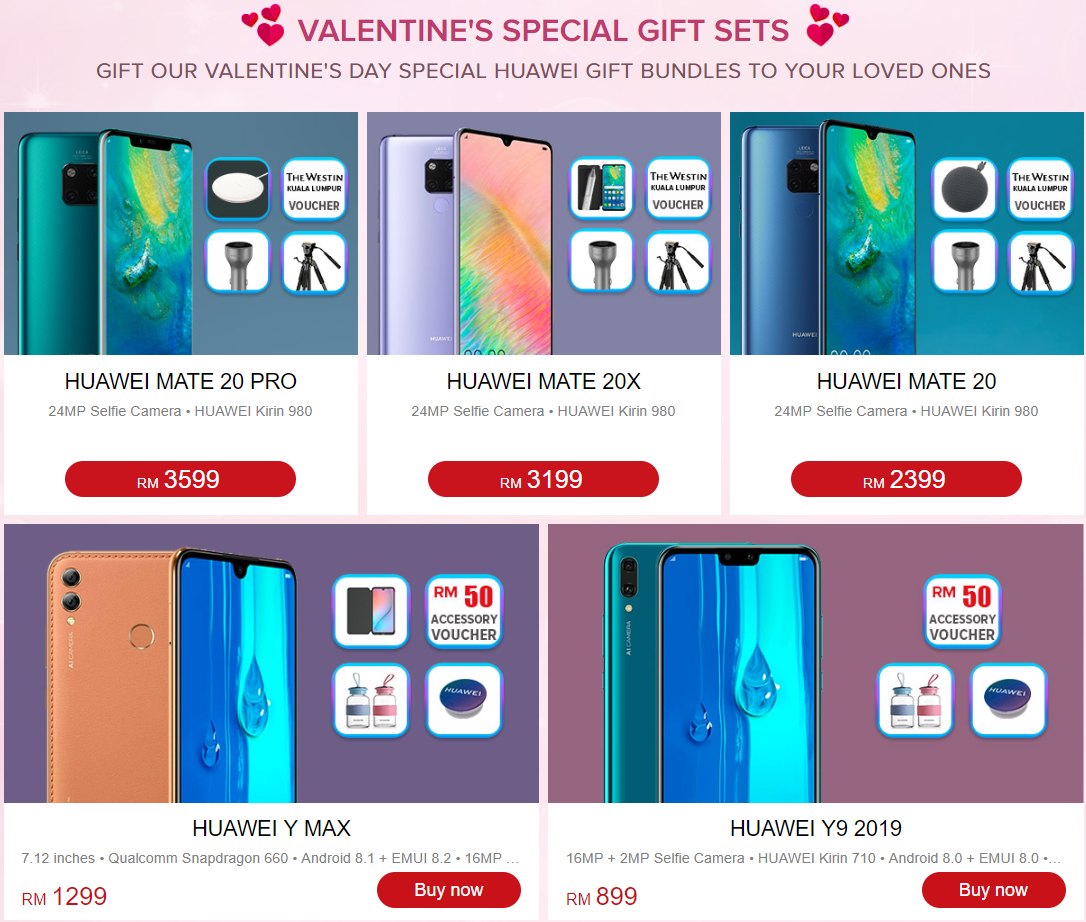This screenshot has width=1086, height=922.
Task: Buy now the Huawei Y Max
Action: (449, 890)
